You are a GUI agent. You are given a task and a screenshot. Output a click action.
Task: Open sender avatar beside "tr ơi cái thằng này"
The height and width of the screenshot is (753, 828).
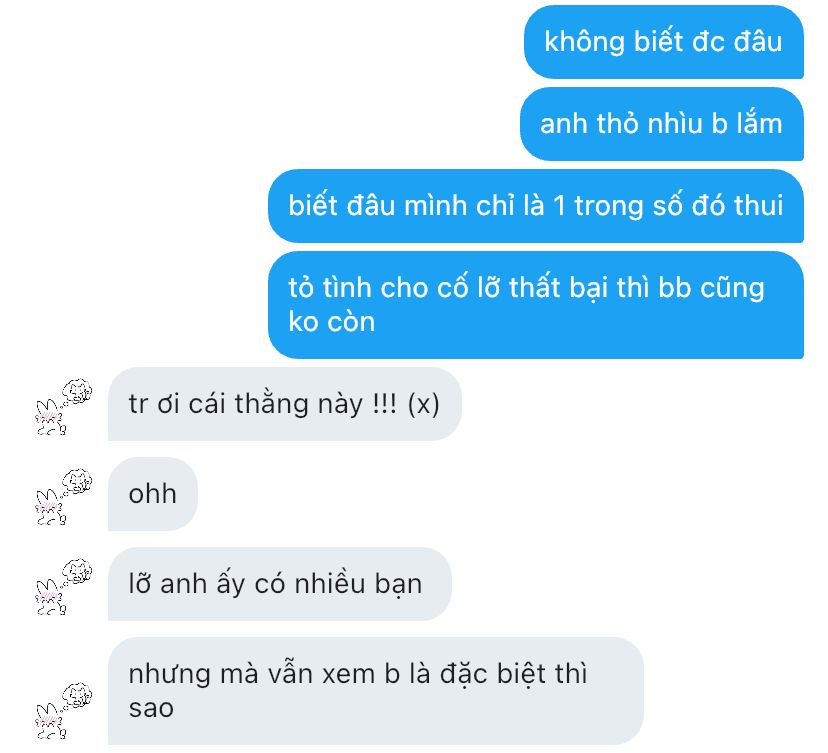click(x=64, y=407)
